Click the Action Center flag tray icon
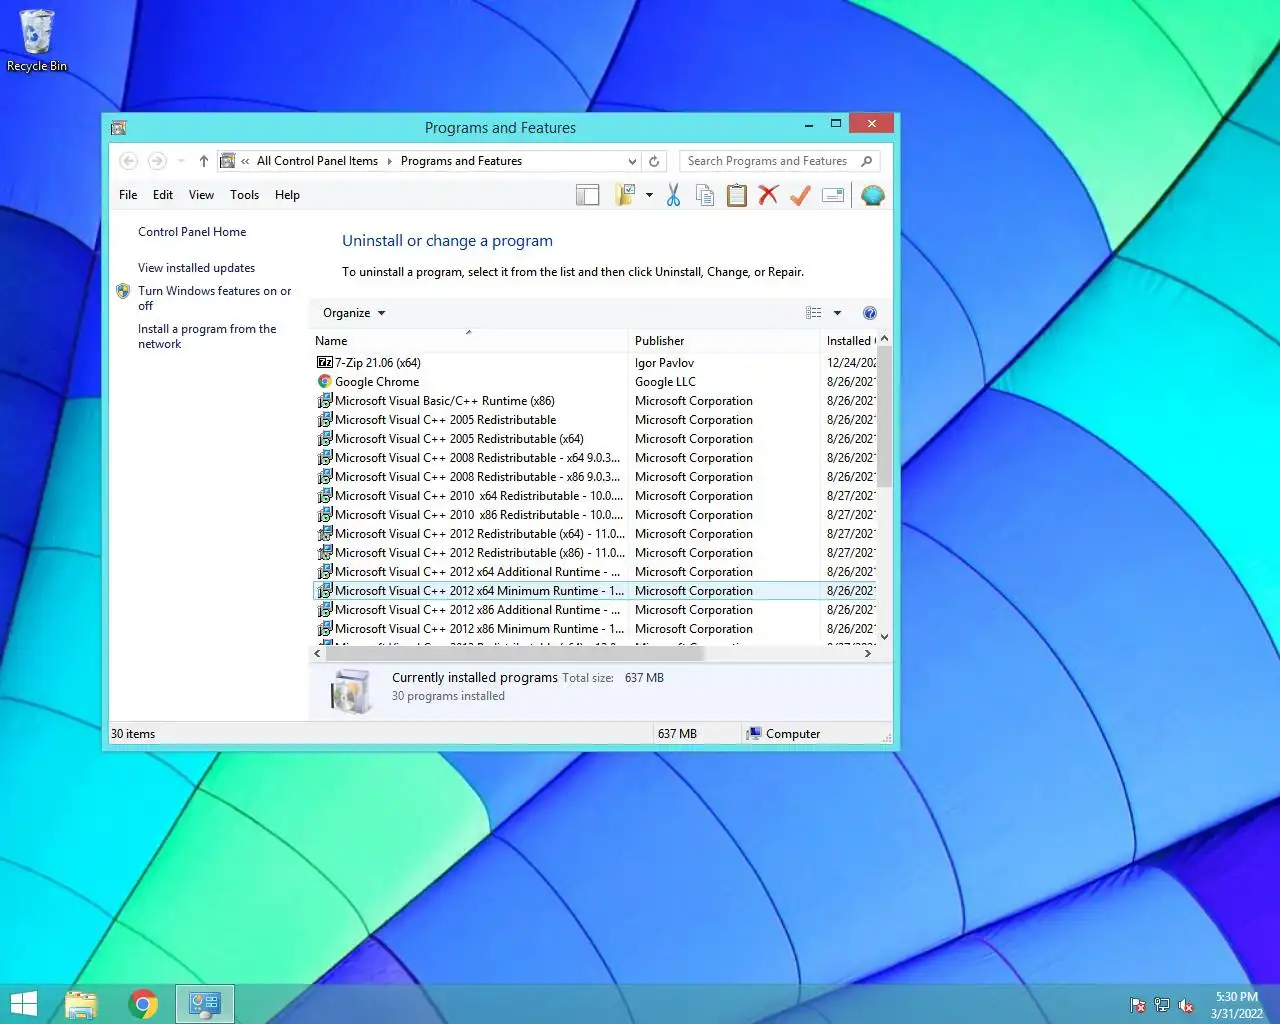This screenshot has width=1280, height=1024. tap(1138, 1005)
